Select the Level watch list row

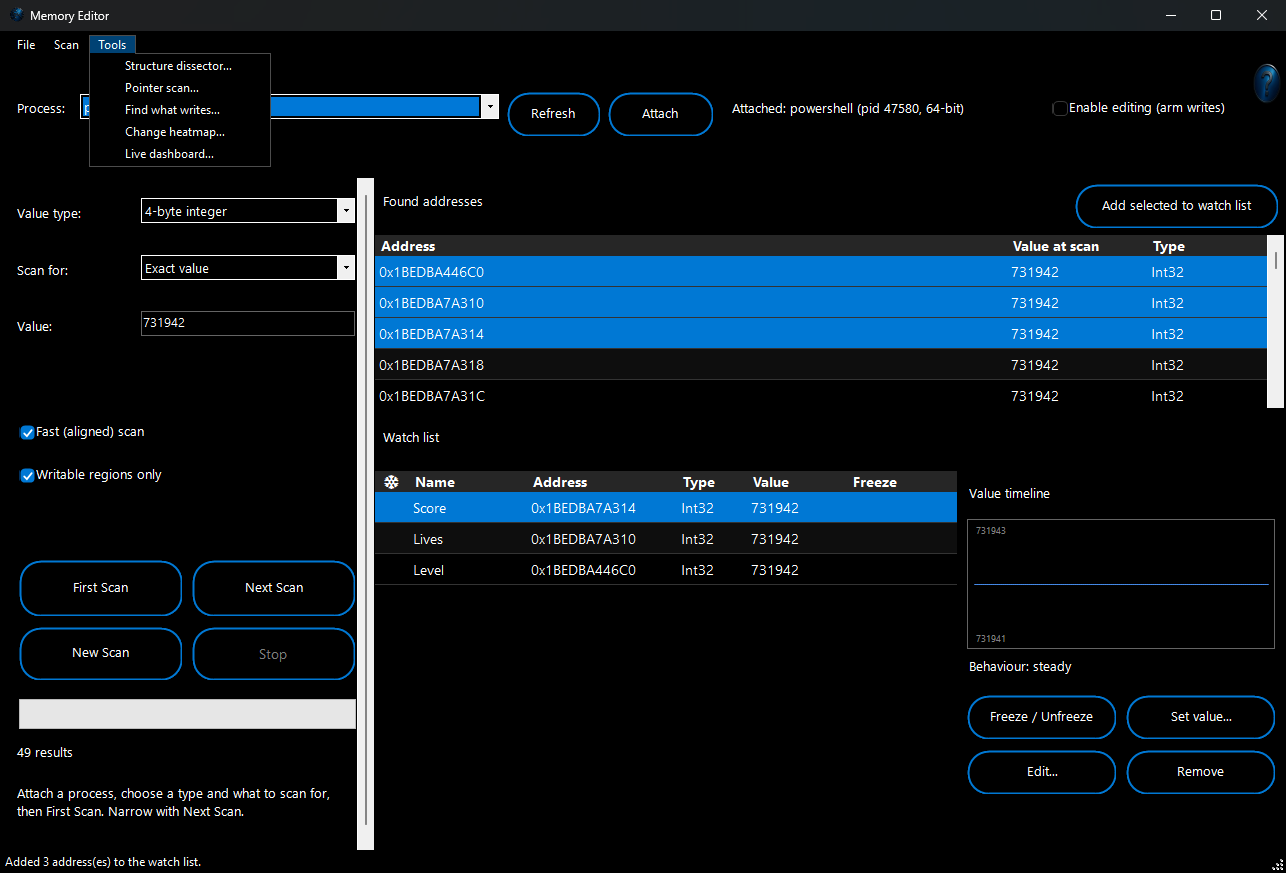[666, 570]
